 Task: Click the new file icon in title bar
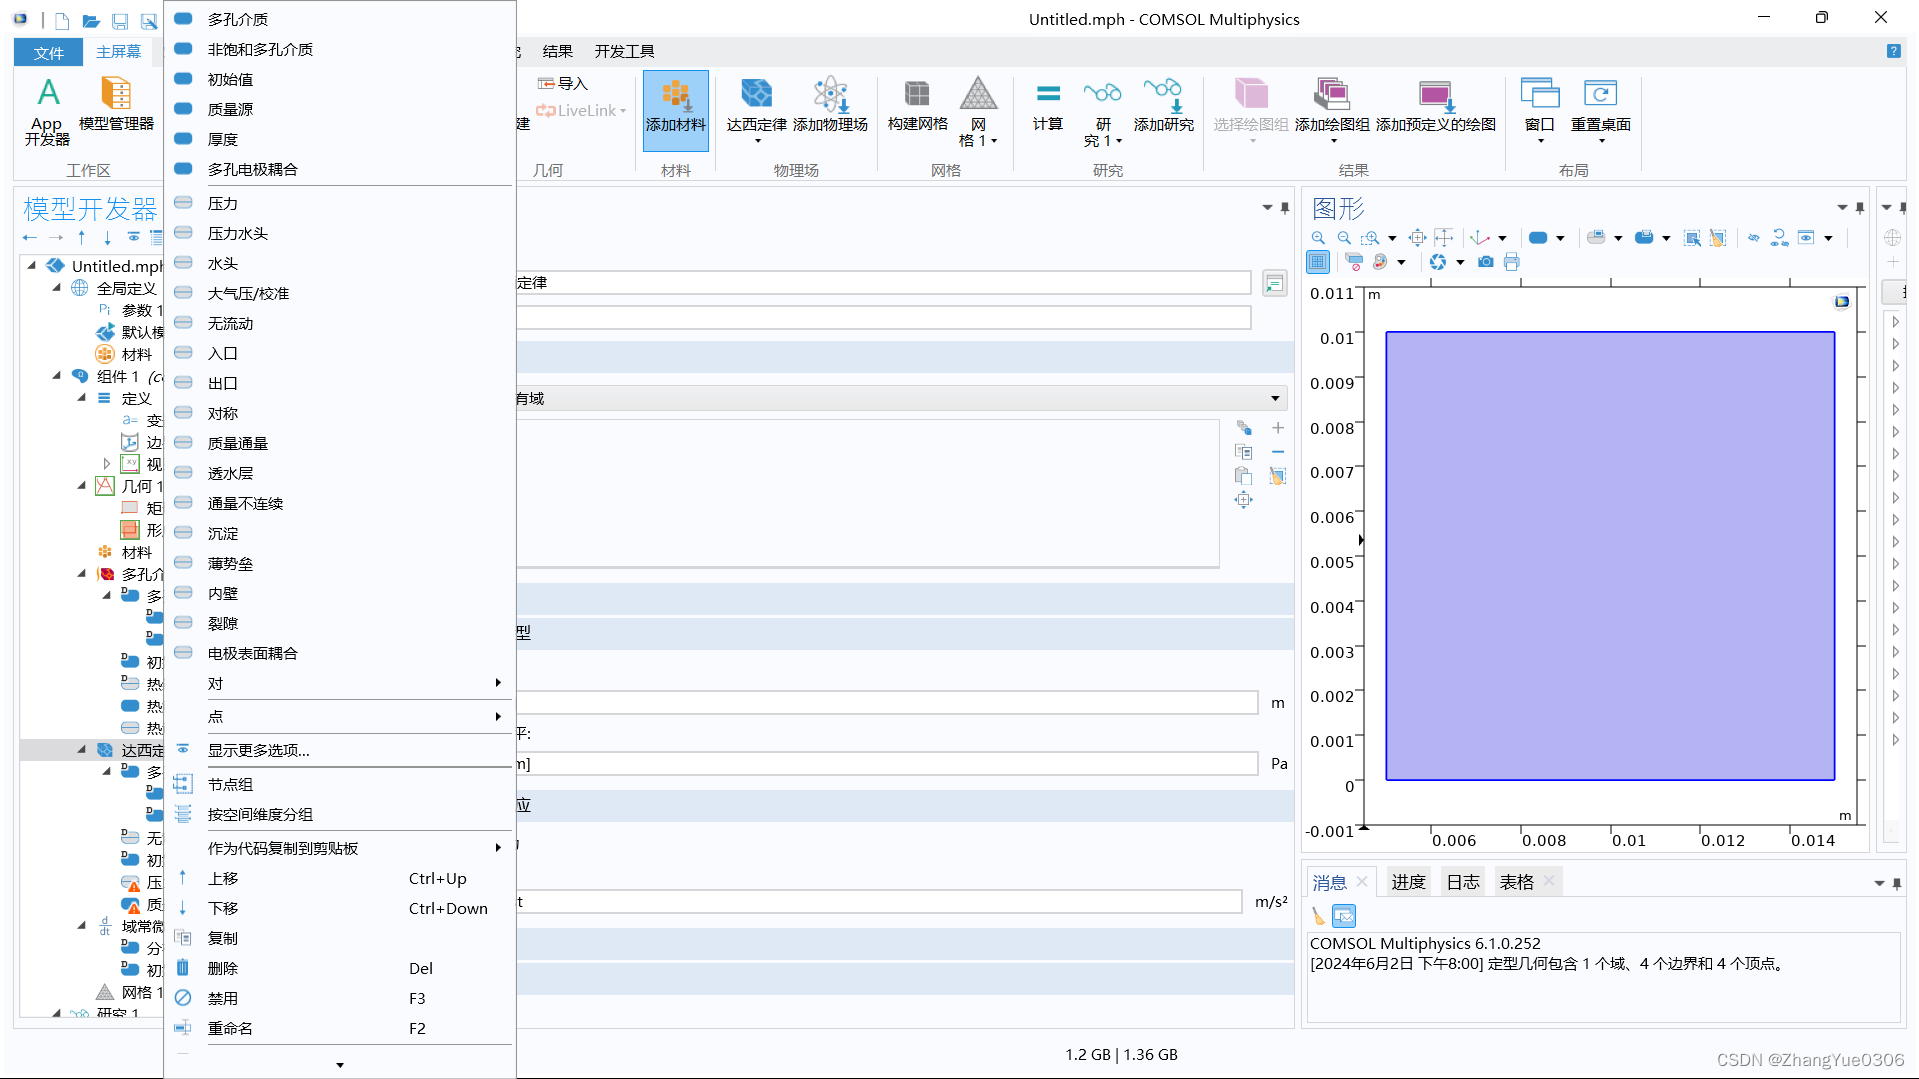pos(62,20)
